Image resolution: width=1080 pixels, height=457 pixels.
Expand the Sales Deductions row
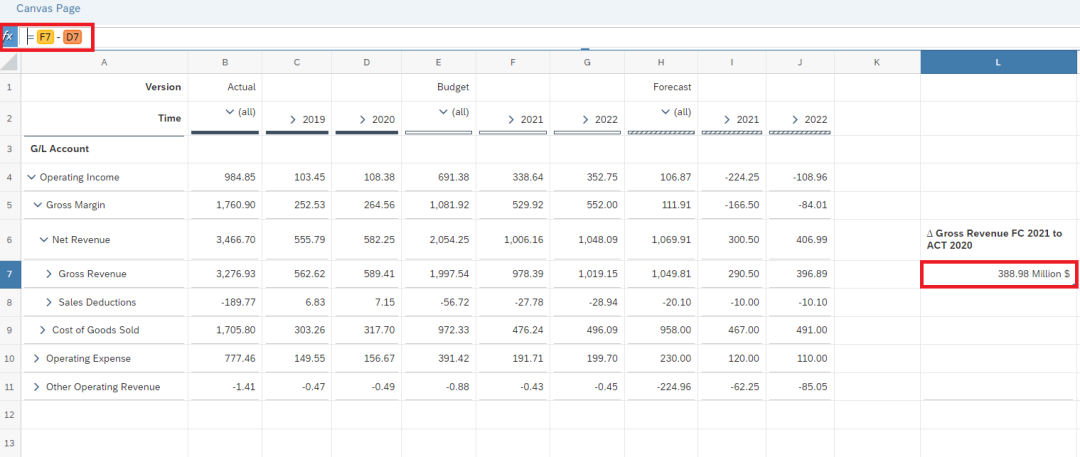(50, 302)
